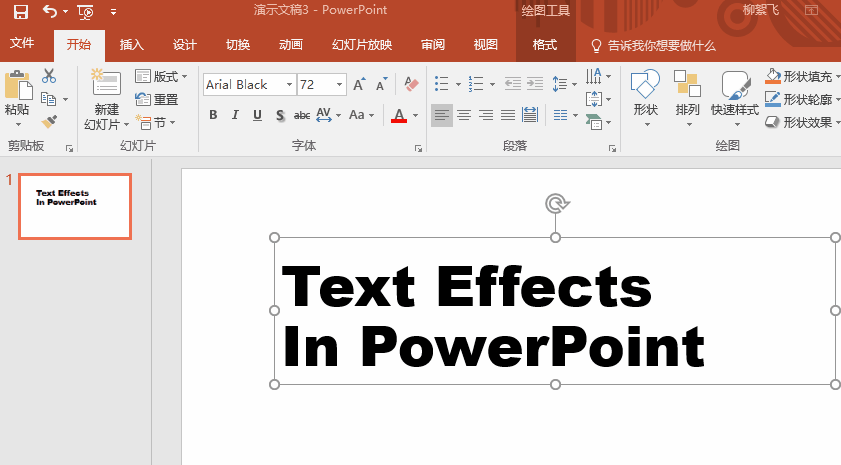Switch to the 插入 tab
The width and height of the screenshot is (841, 465).
click(131, 45)
